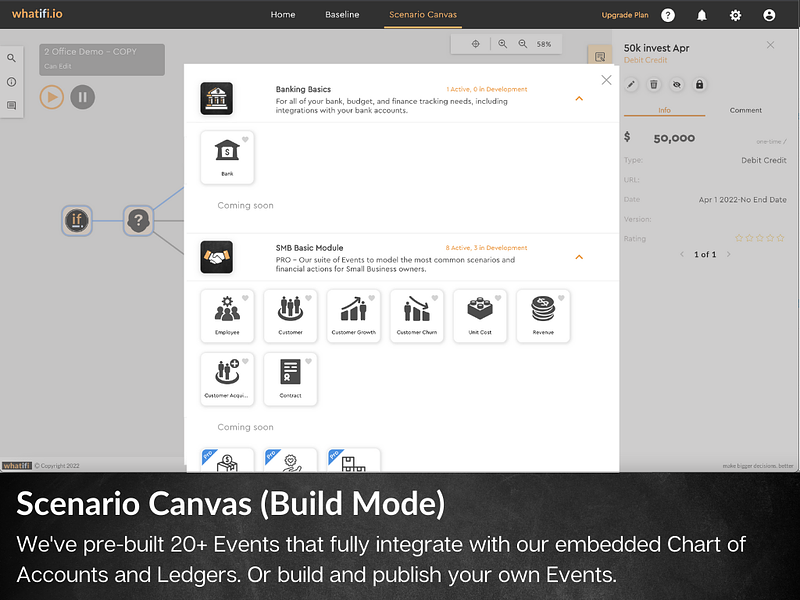Screen dimensions: 800x600
Task: Collapse the SMB Basic Module section
Action: pos(579,257)
